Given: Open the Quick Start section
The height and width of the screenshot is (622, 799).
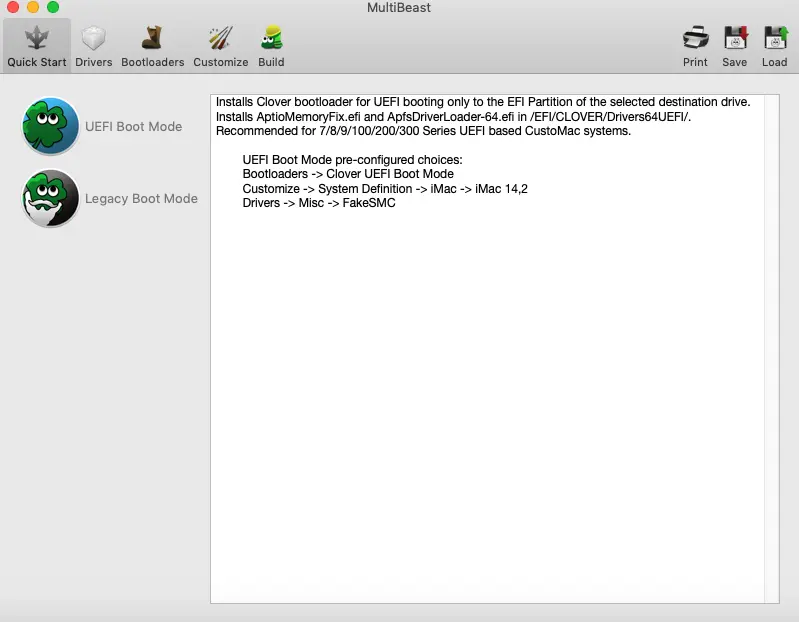Looking at the screenshot, I should (x=37, y=46).
